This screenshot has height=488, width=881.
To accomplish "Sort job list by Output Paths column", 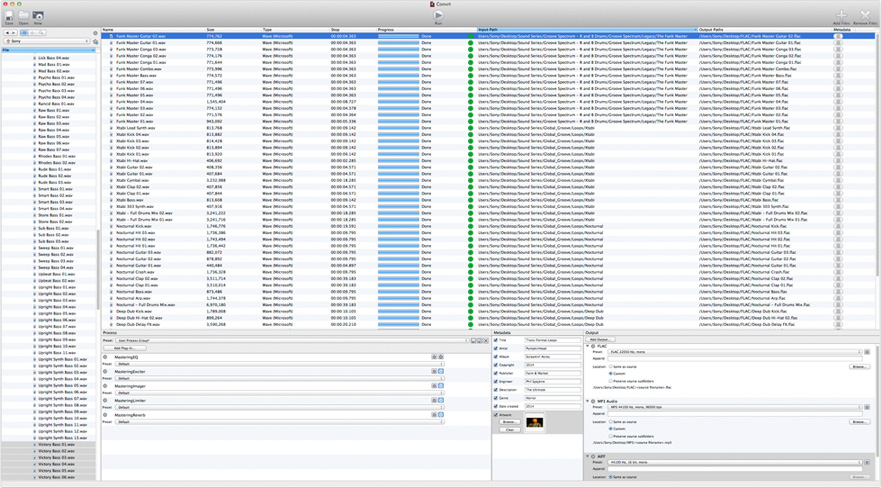I will (x=765, y=29).
